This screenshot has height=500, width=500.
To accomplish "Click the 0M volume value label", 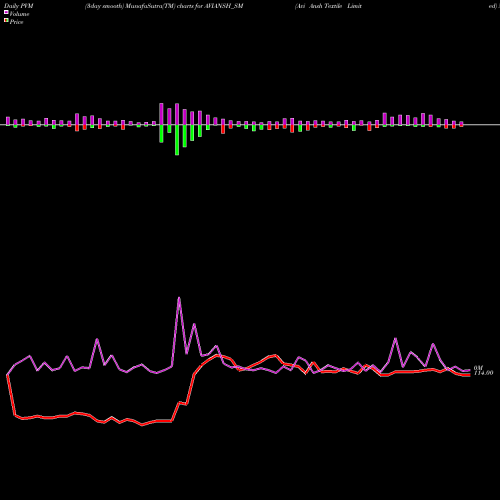I will 478,368.
